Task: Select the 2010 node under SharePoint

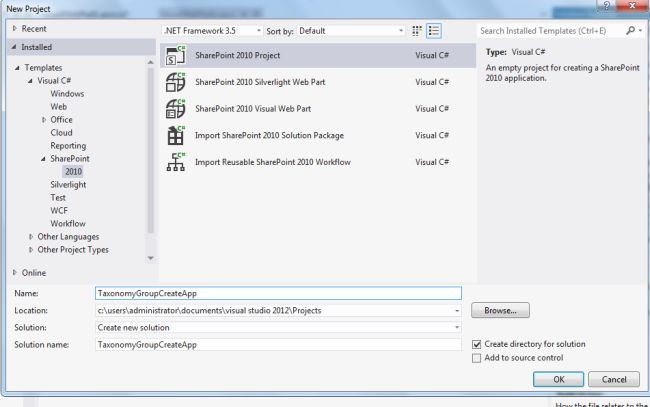Action: click(x=73, y=172)
